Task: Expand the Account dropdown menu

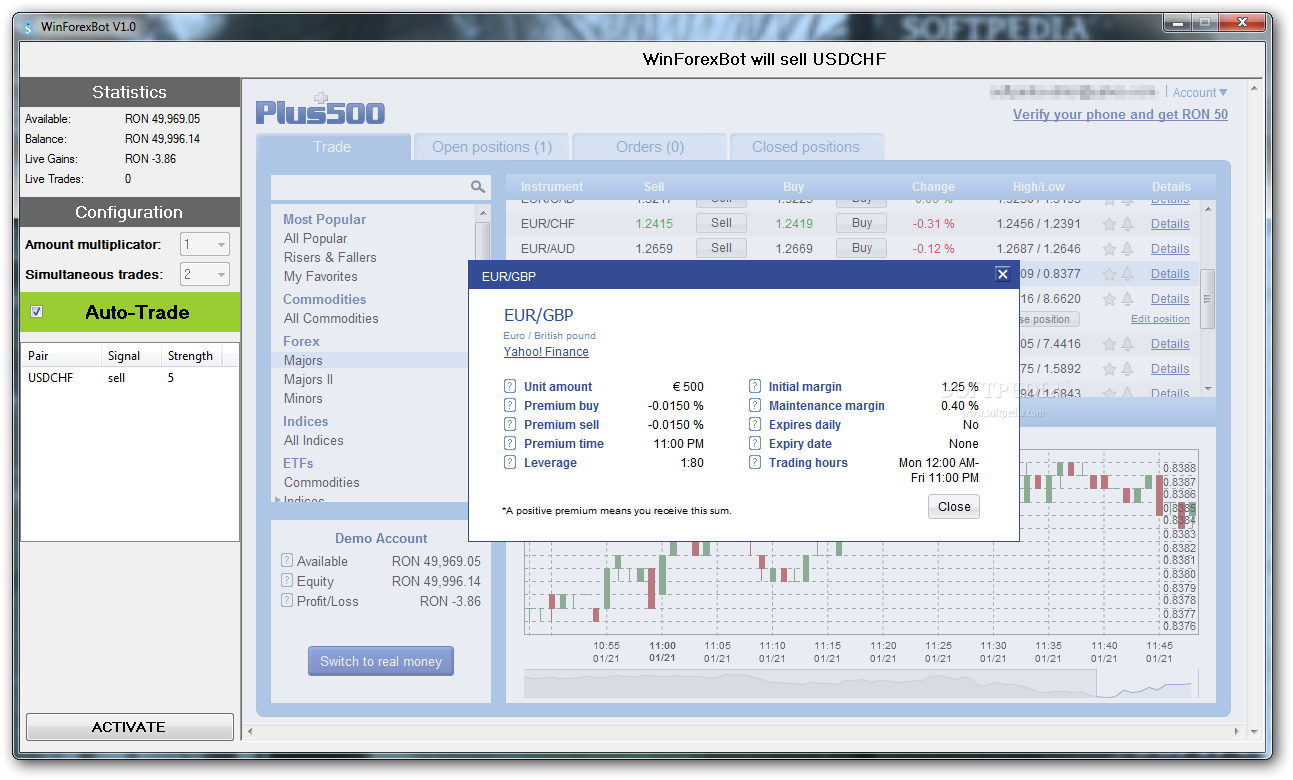Action: [x=1200, y=93]
